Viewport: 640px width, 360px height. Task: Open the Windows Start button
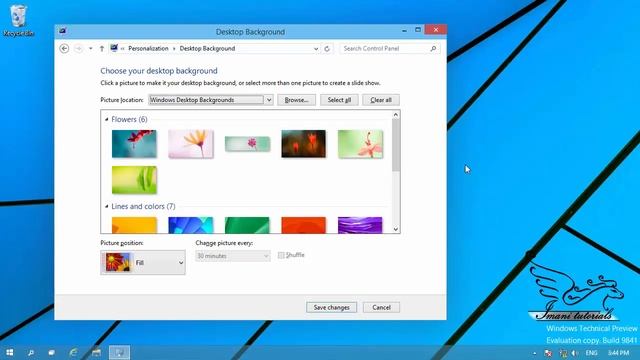click(x=9, y=352)
